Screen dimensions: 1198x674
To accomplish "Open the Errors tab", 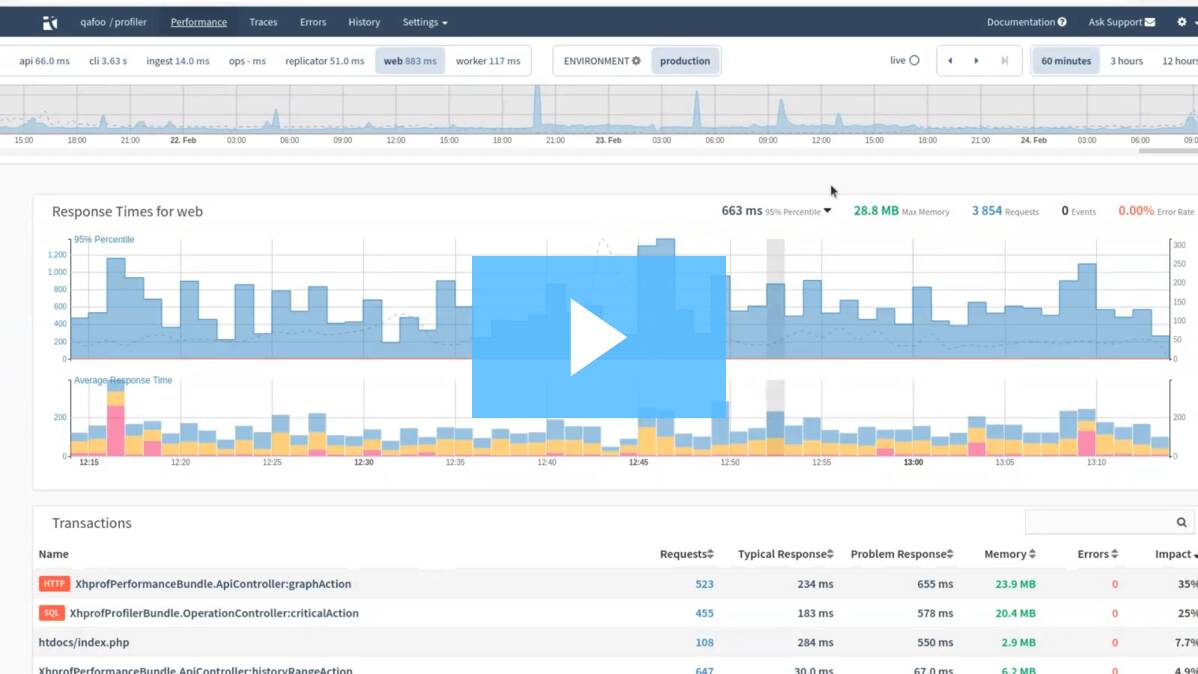I will click(312, 22).
